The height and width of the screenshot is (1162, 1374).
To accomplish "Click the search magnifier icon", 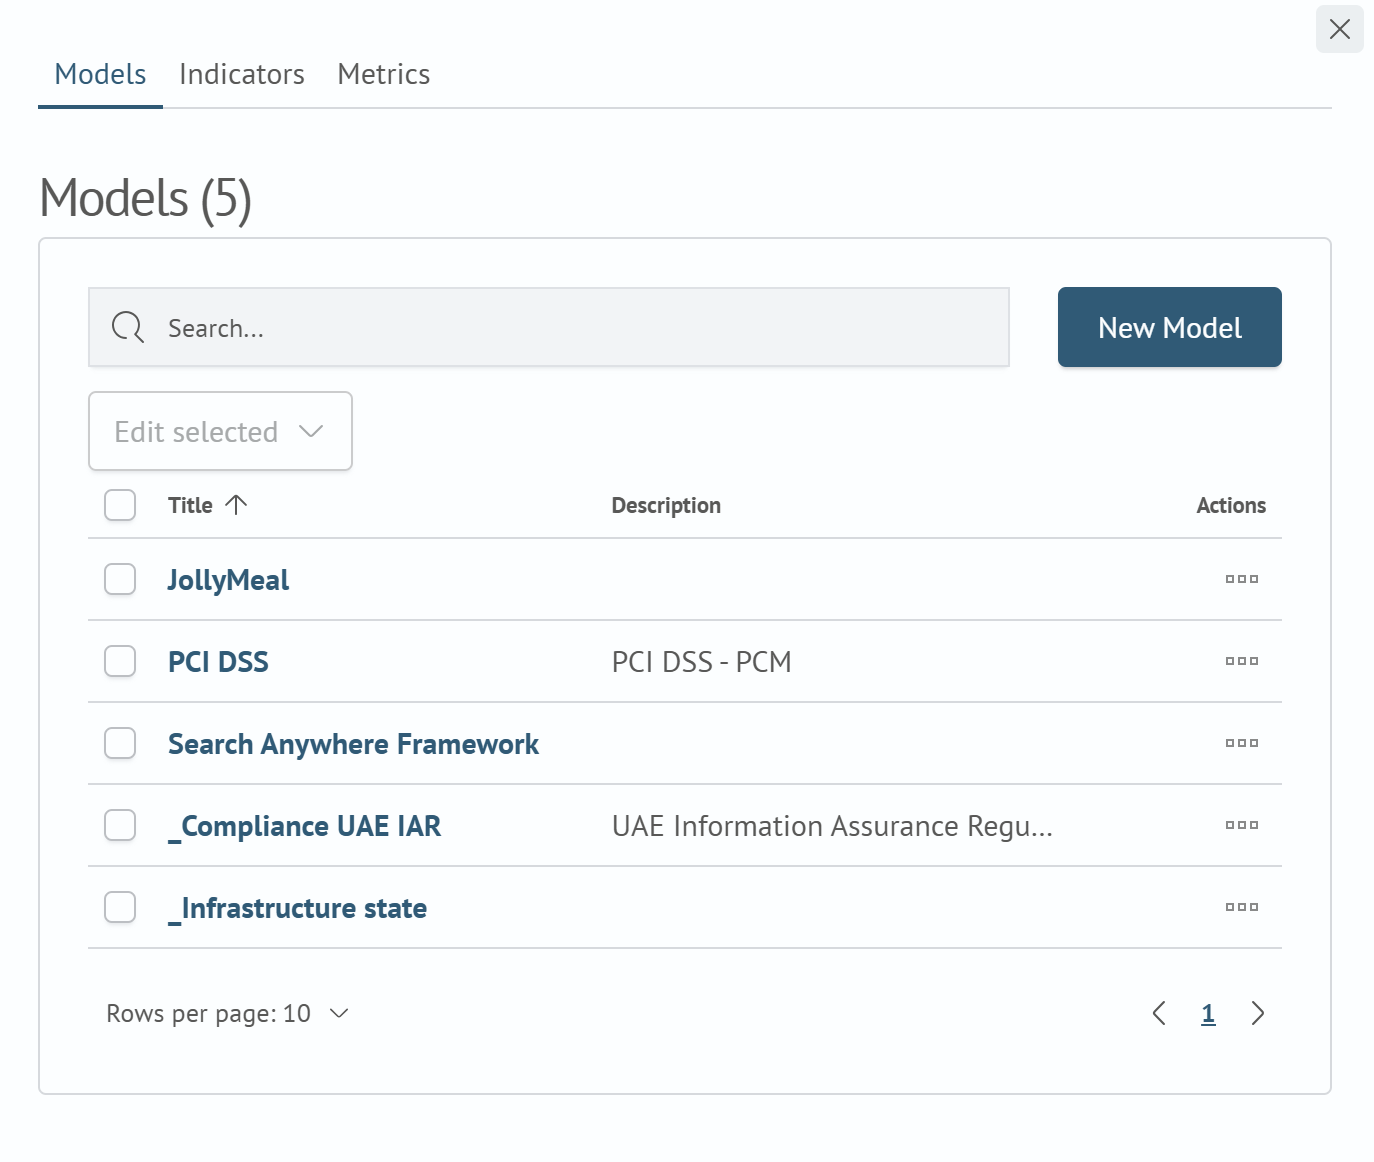I will tap(128, 327).
